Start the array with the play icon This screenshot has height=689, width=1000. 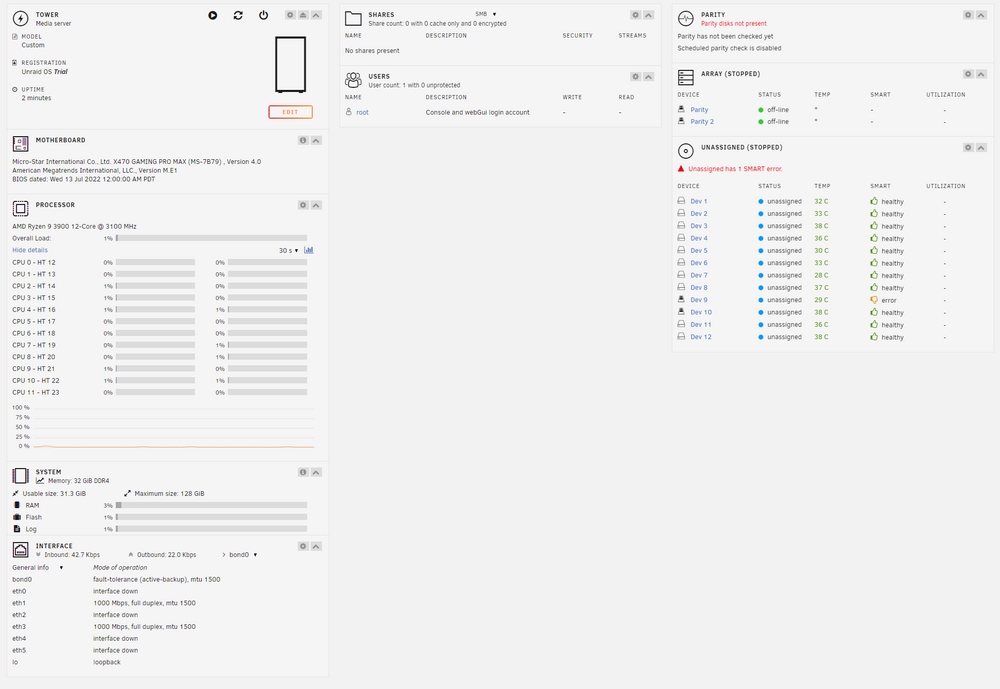[212, 15]
